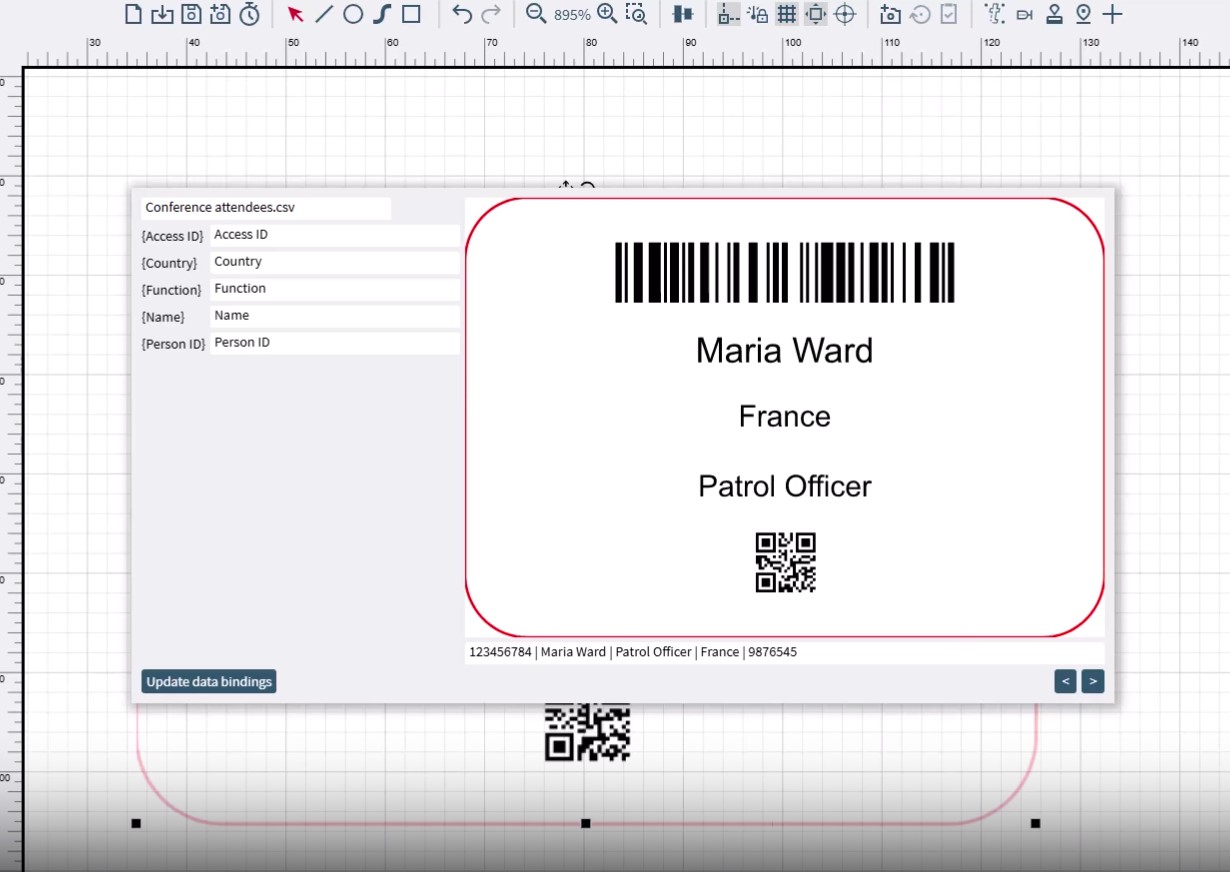Select the circle shape tool

(353, 14)
